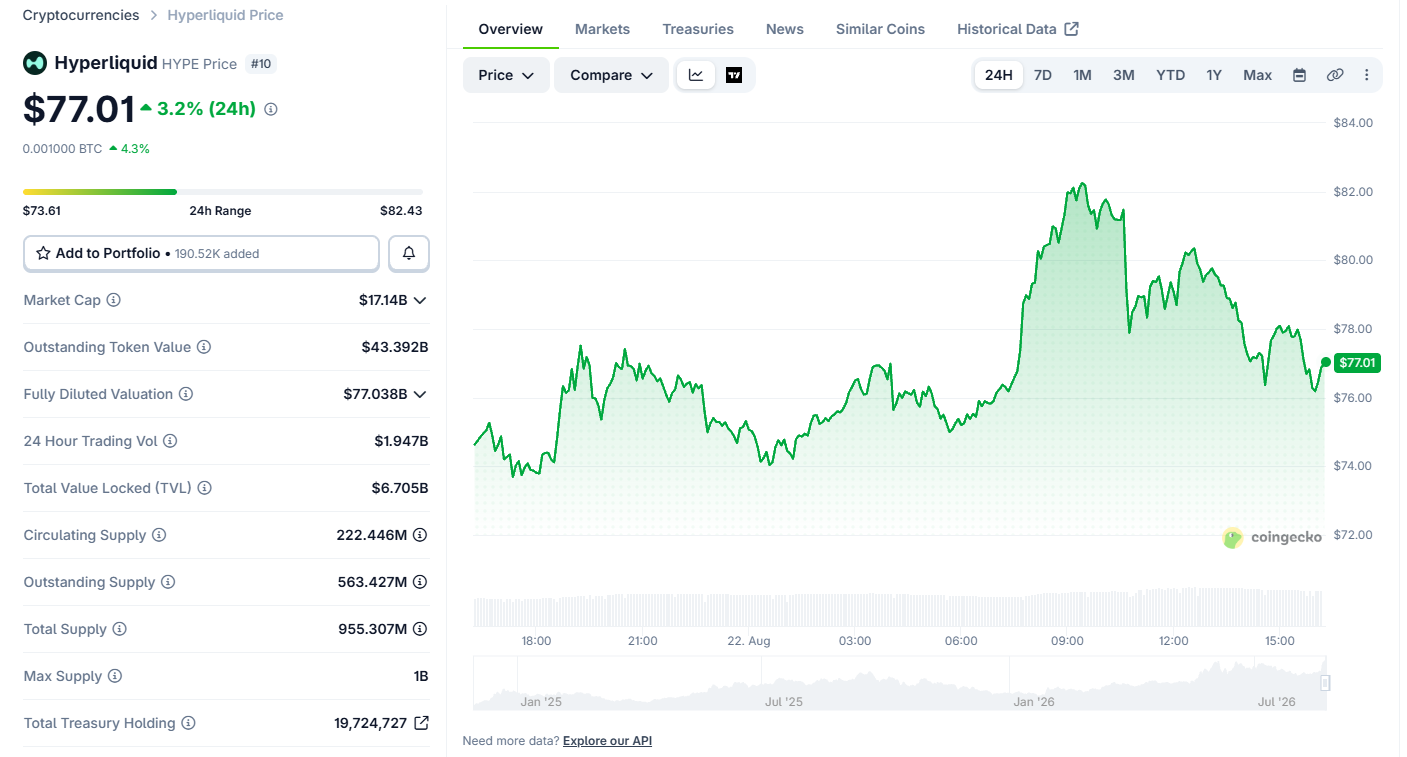Switch to the TradingView chart icon
The height and width of the screenshot is (757, 1407).
click(x=734, y=75)
